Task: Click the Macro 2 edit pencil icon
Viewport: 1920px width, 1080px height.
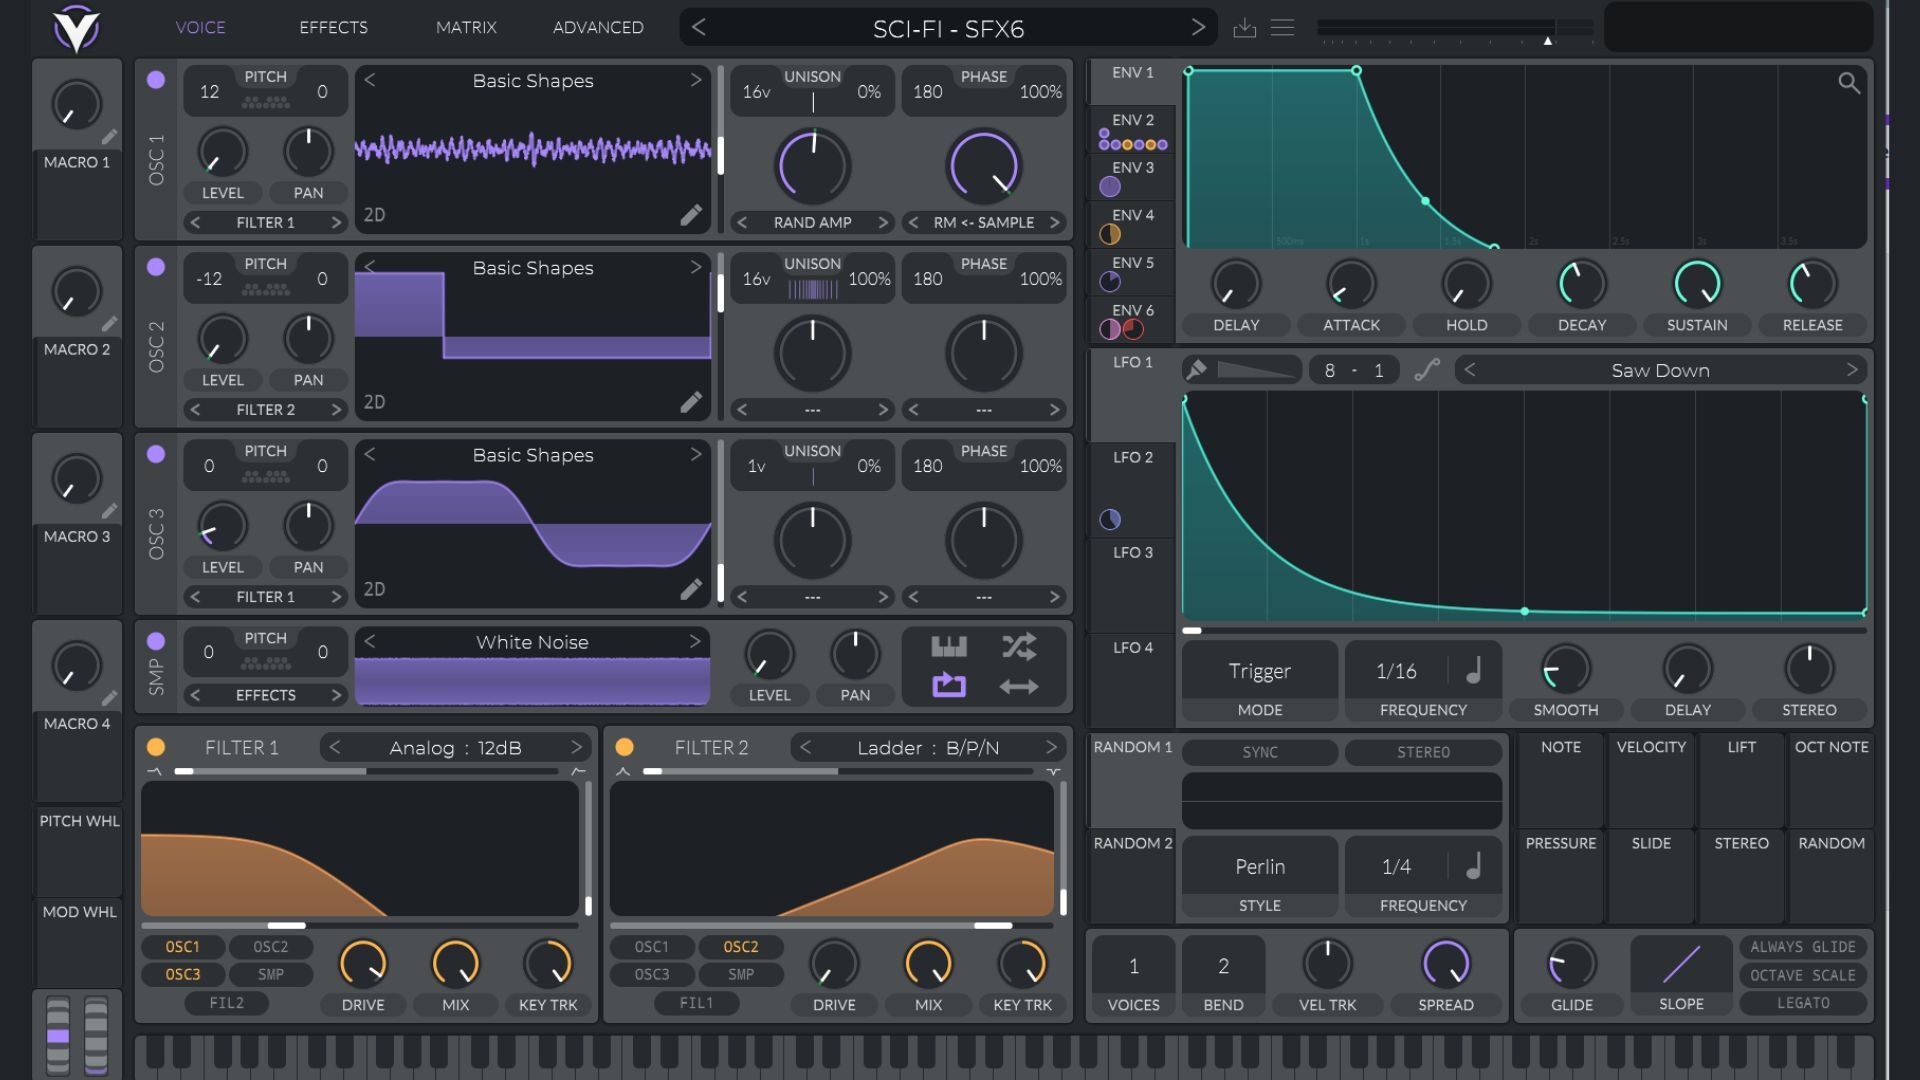Action: pos(109,324)
